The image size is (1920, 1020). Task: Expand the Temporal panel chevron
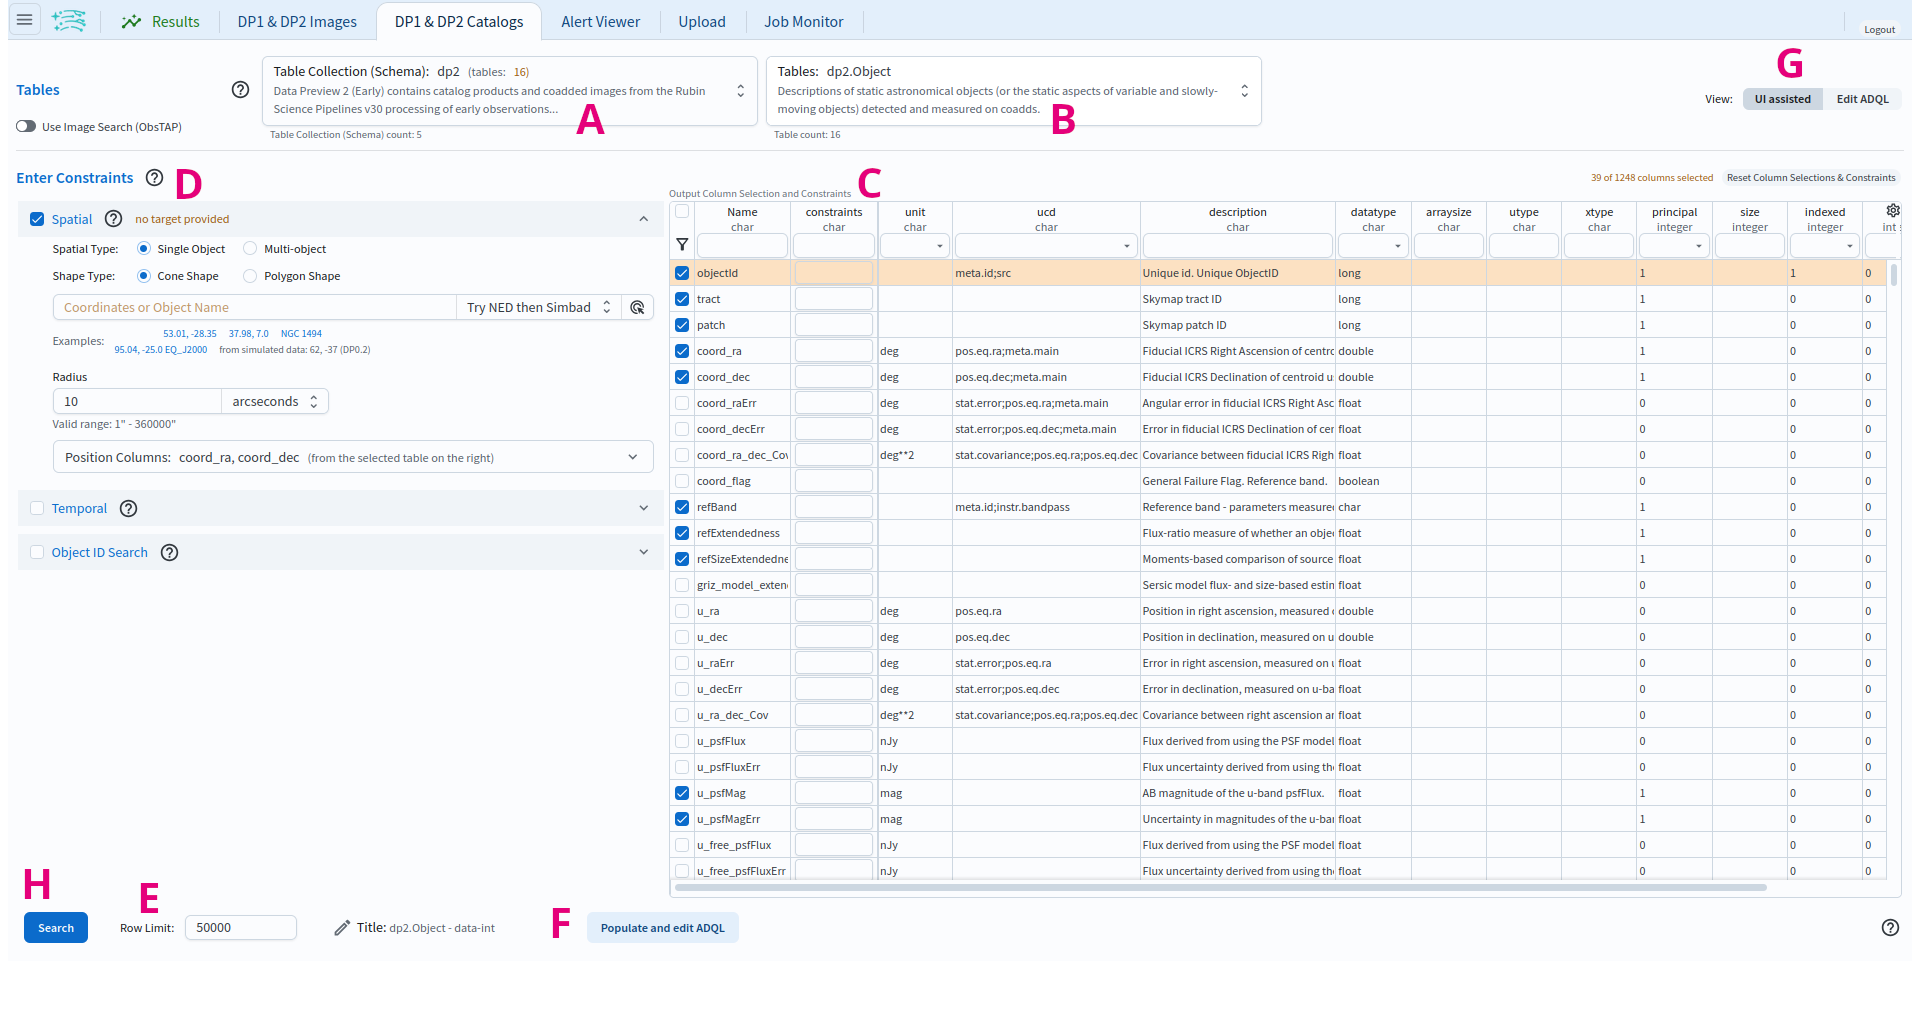643,508
